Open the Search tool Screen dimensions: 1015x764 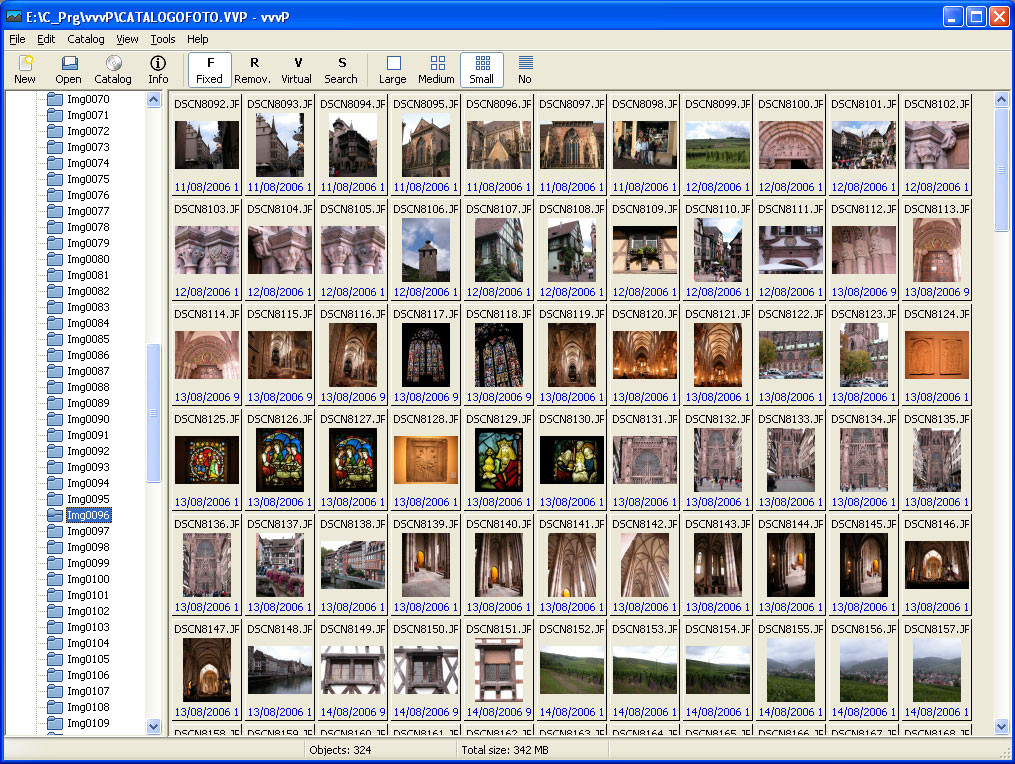[341, 69]
